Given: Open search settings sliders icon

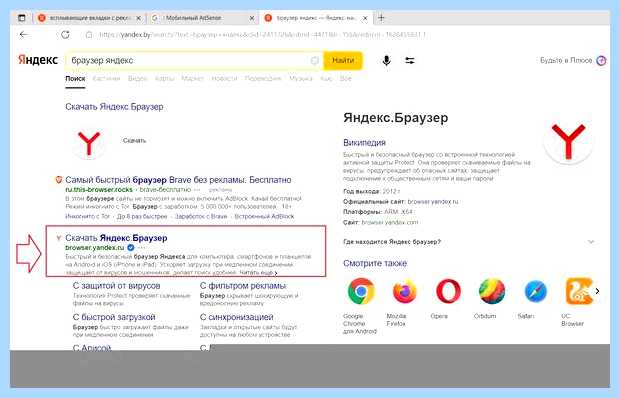Looking at the screenshot, I should 410,60.
